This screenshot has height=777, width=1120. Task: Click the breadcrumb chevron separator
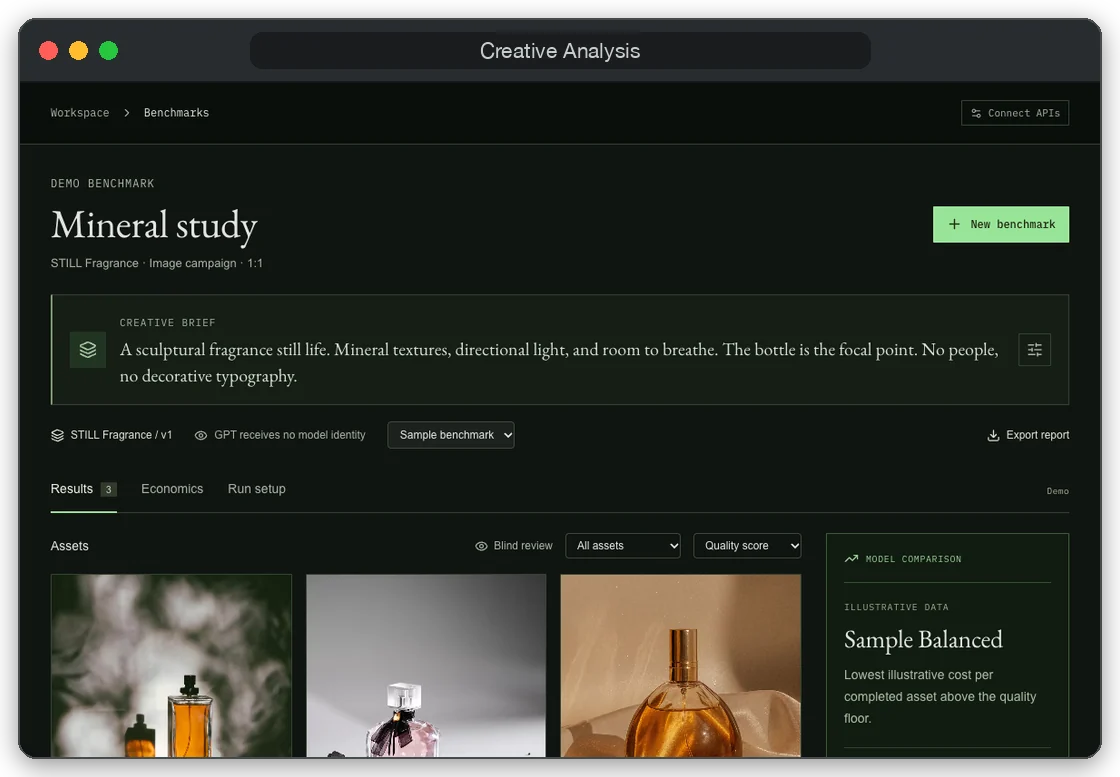click(126, 113)
